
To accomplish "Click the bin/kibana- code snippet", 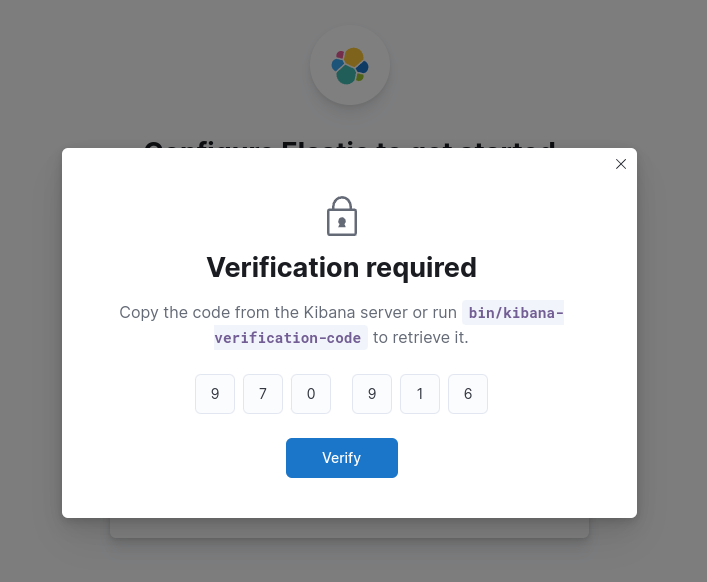I will (515, 313).
